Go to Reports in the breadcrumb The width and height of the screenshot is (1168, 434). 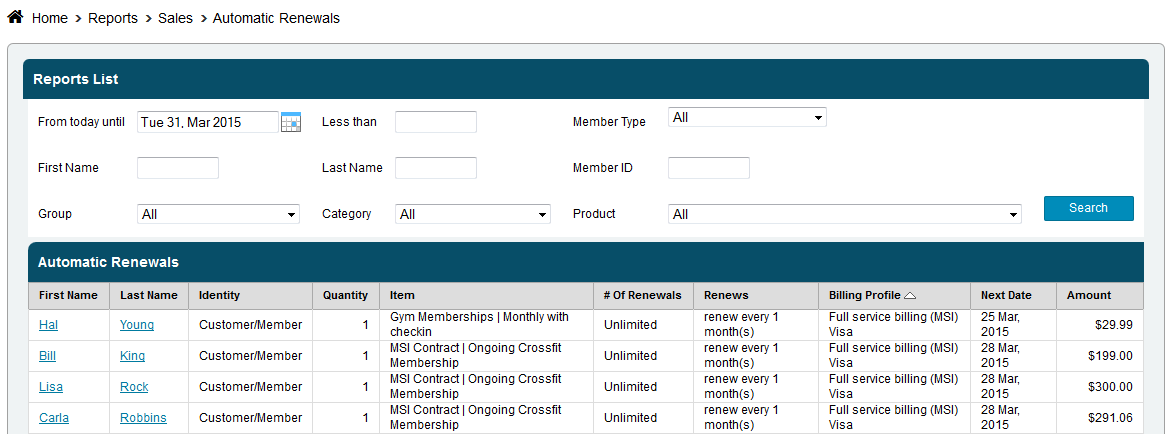coord(113,18)
